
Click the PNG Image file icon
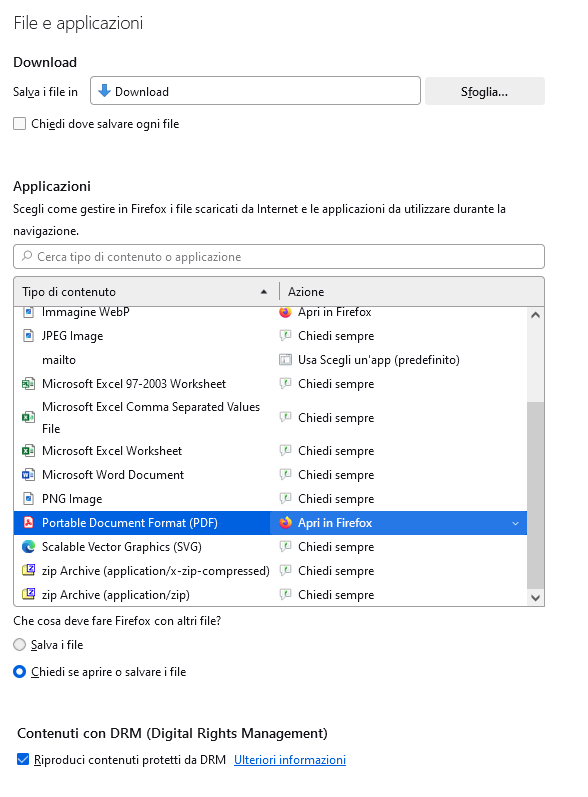[x=28, y=499]
